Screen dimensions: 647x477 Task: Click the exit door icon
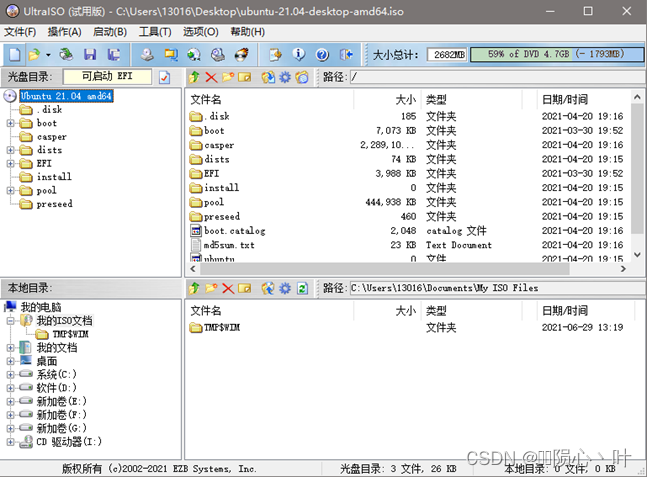click(346, 54)
